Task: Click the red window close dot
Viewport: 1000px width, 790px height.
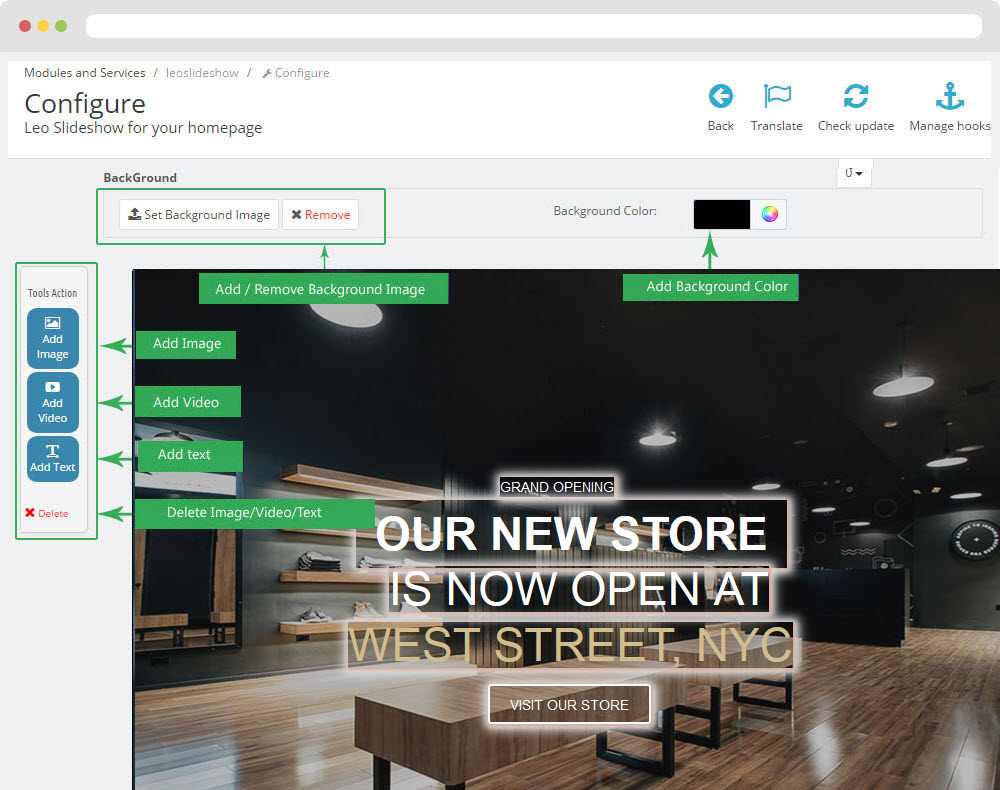Action: [x=25, y=26]
